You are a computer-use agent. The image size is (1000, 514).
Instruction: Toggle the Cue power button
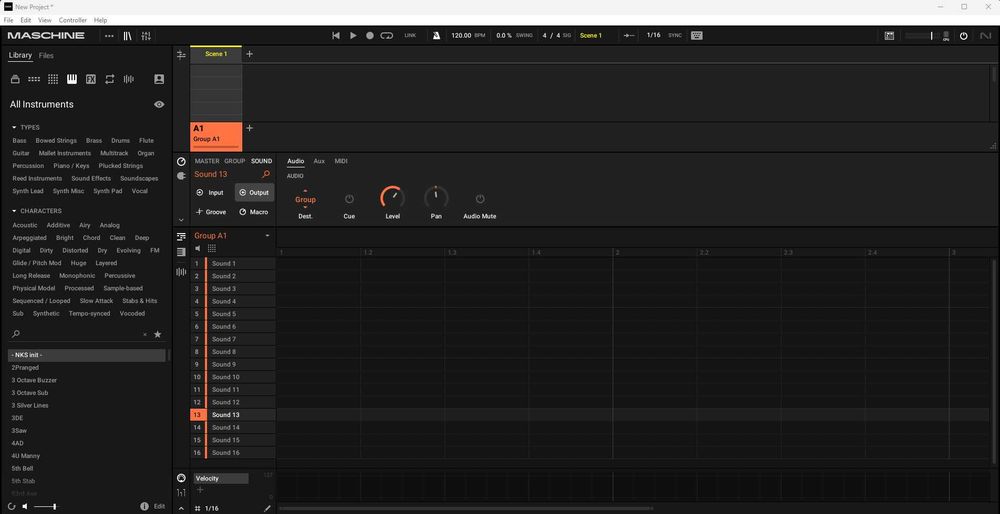[349, 199]
